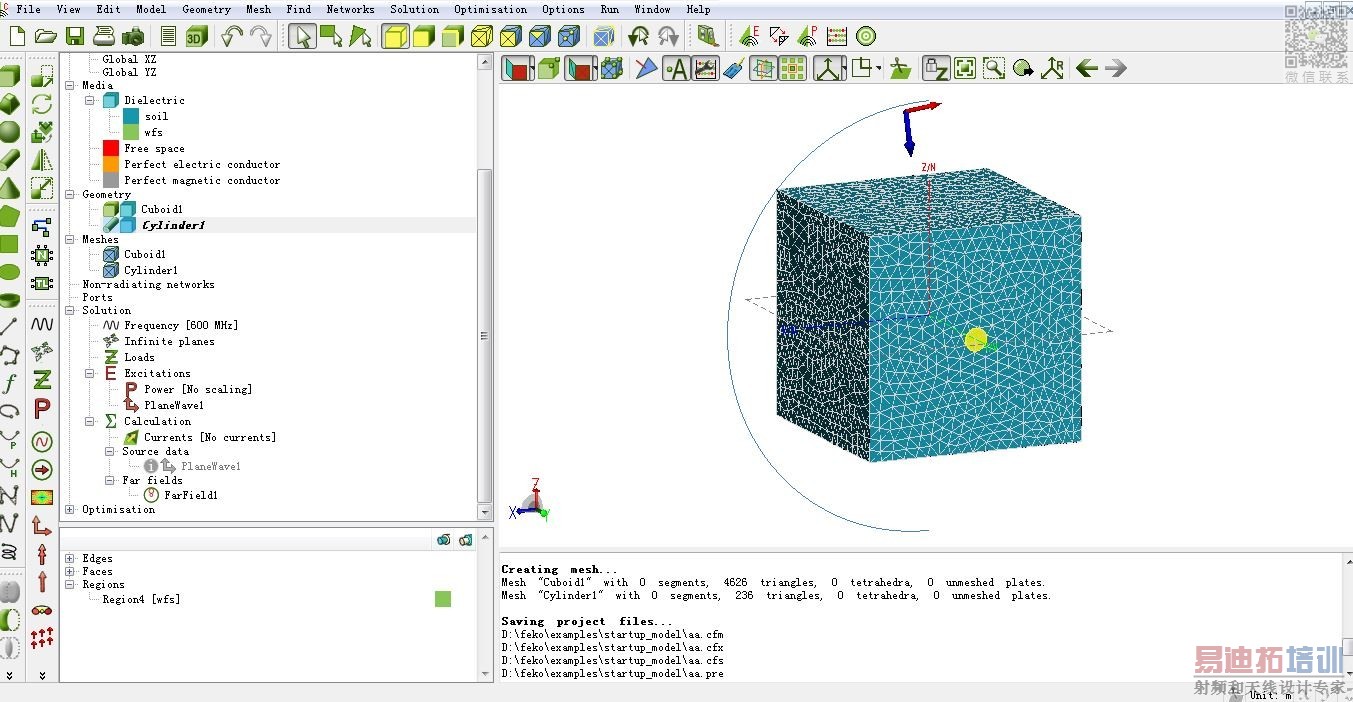Open the 3D view toolbar icon
This screenshot has height=702, width=1353.
pyautogui.click(x=197, y=37)
